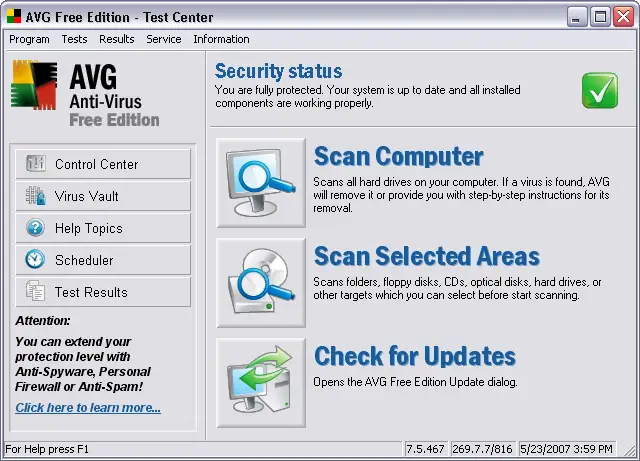Click the green security status checkmark

600,90
